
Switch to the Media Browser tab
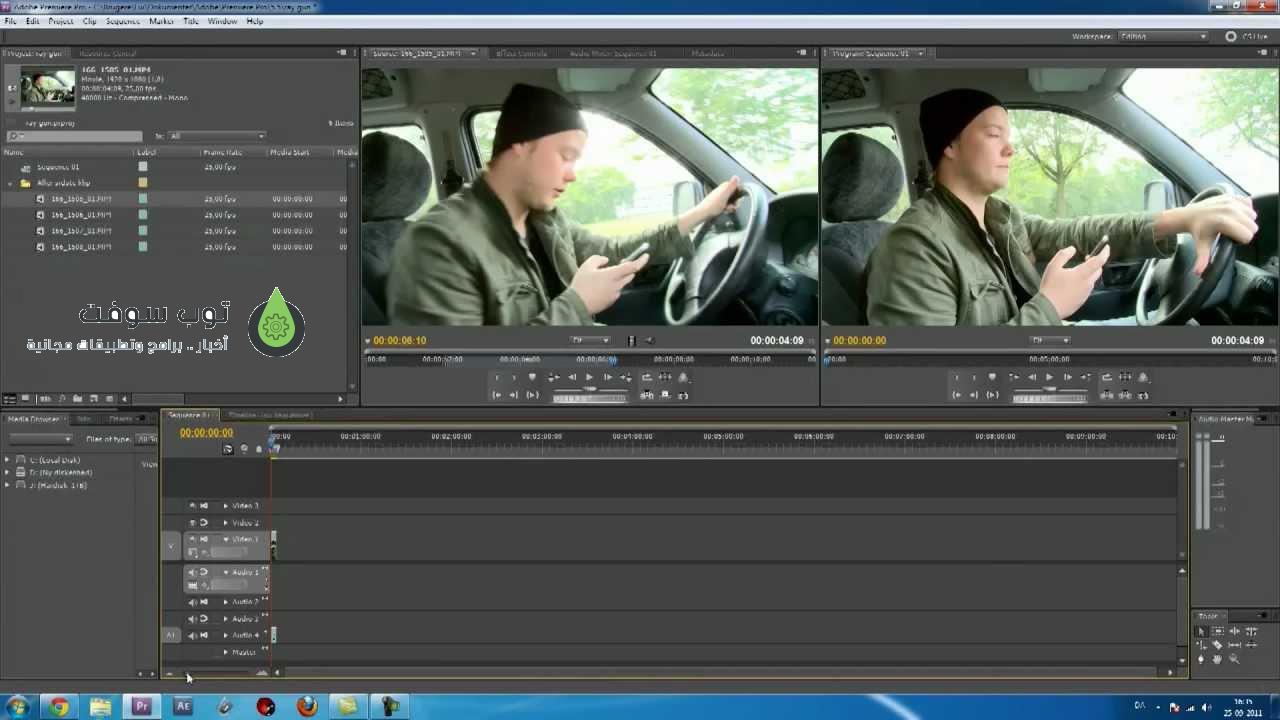[34, 419]
